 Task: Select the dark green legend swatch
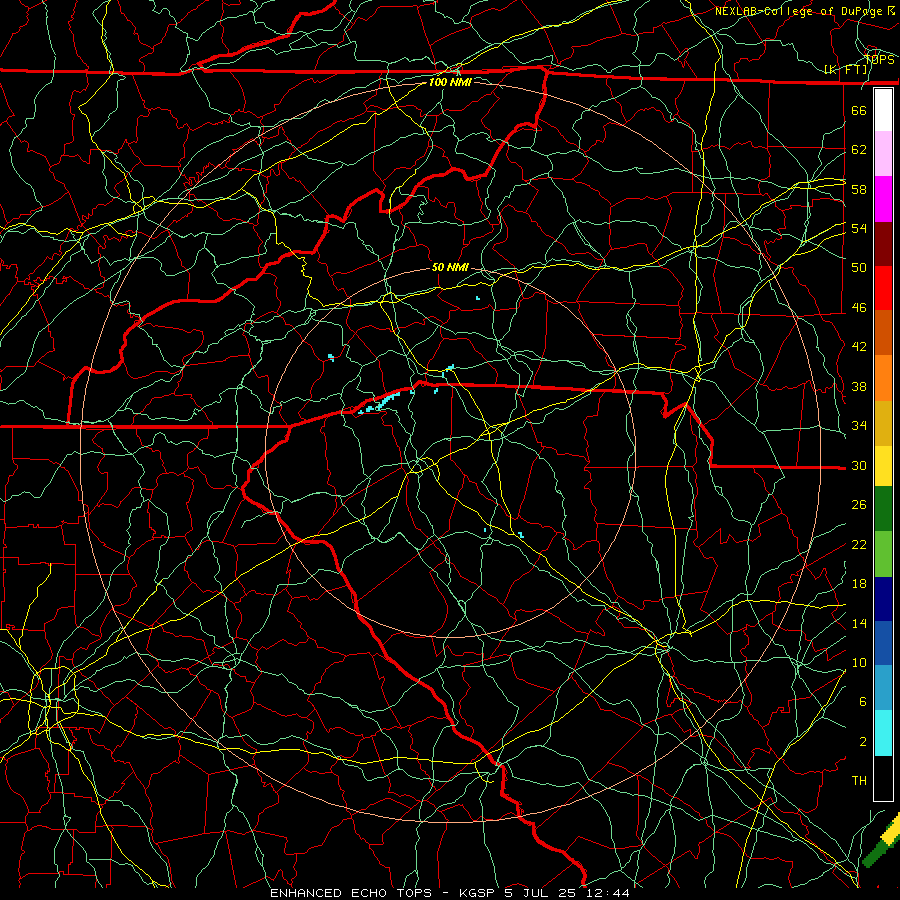click(x=883, y=509)
